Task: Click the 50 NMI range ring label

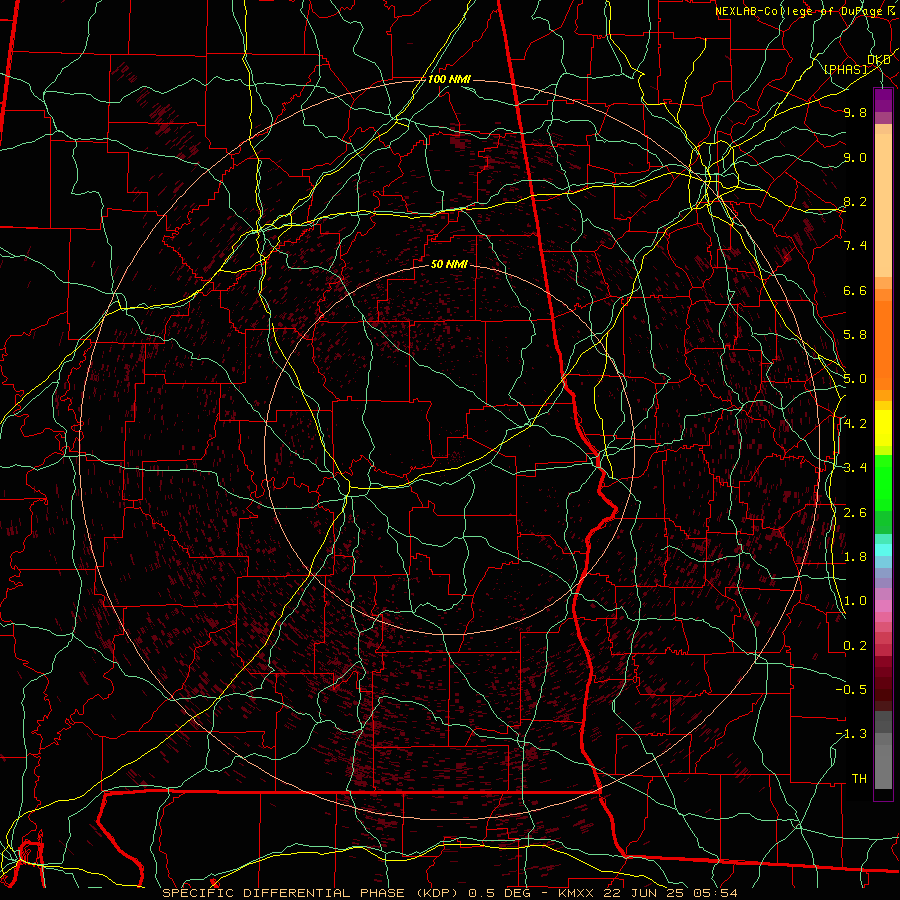Action: pos(449,264)
